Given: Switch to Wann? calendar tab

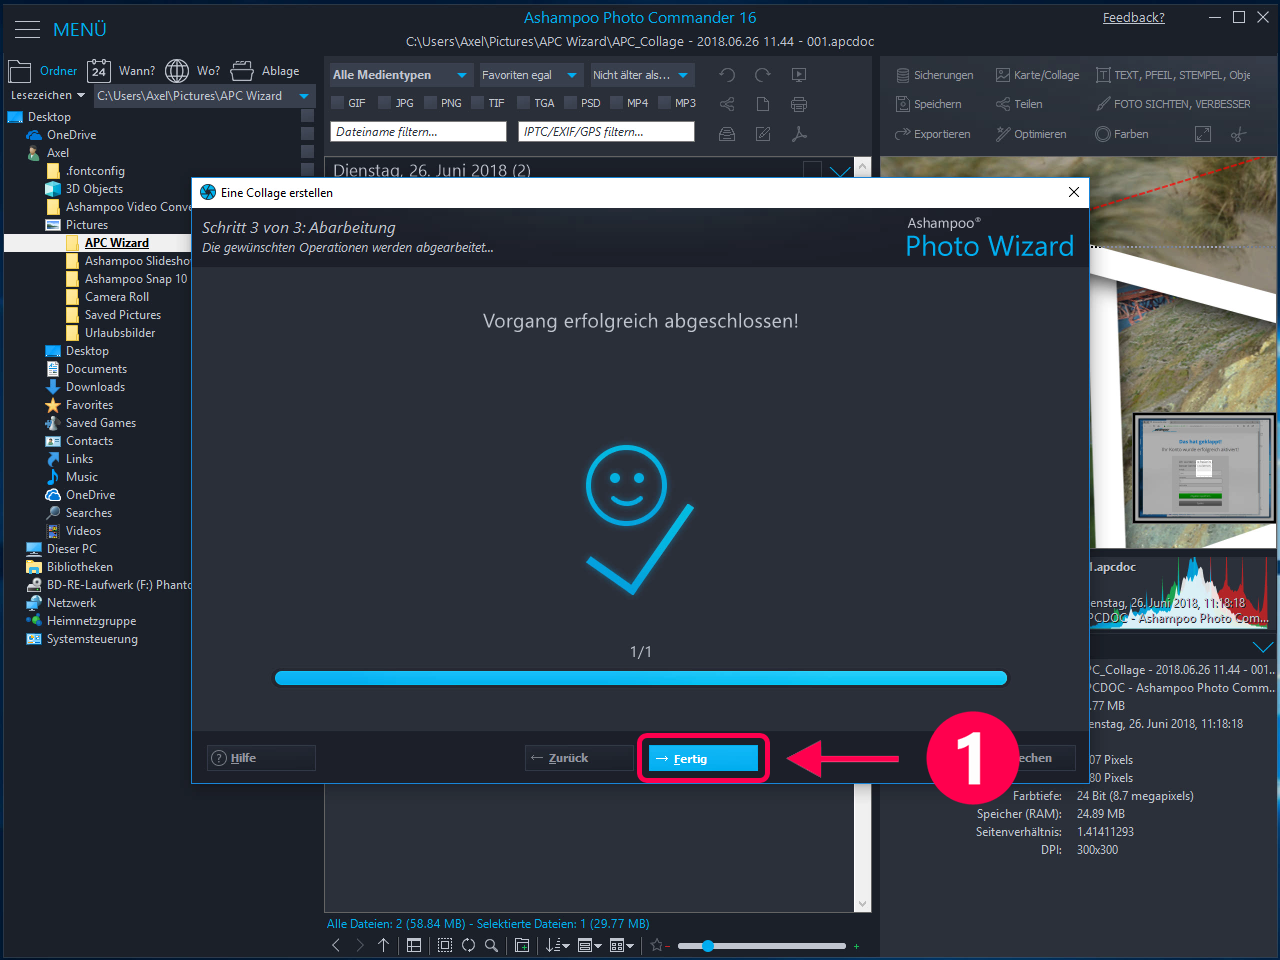Looking at the screenshot, I should [121, 71].
